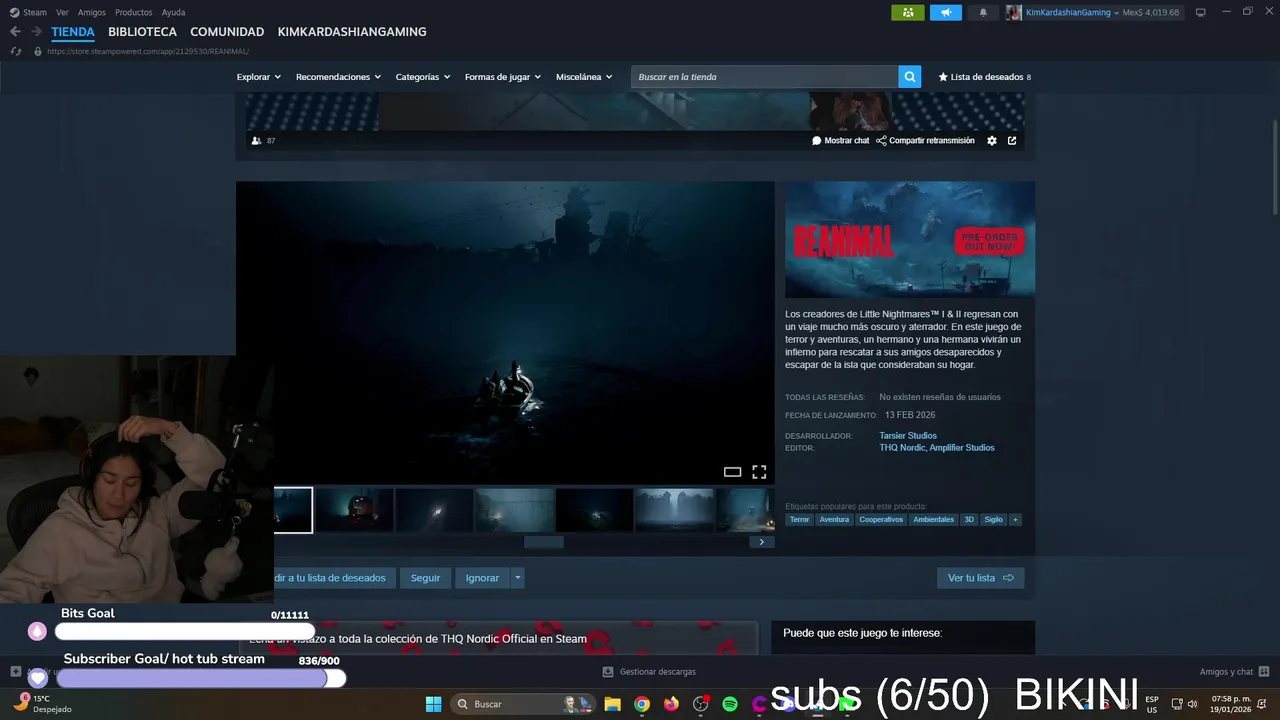
Task: Click the Sigilo tag
Action: click(993, 520)
